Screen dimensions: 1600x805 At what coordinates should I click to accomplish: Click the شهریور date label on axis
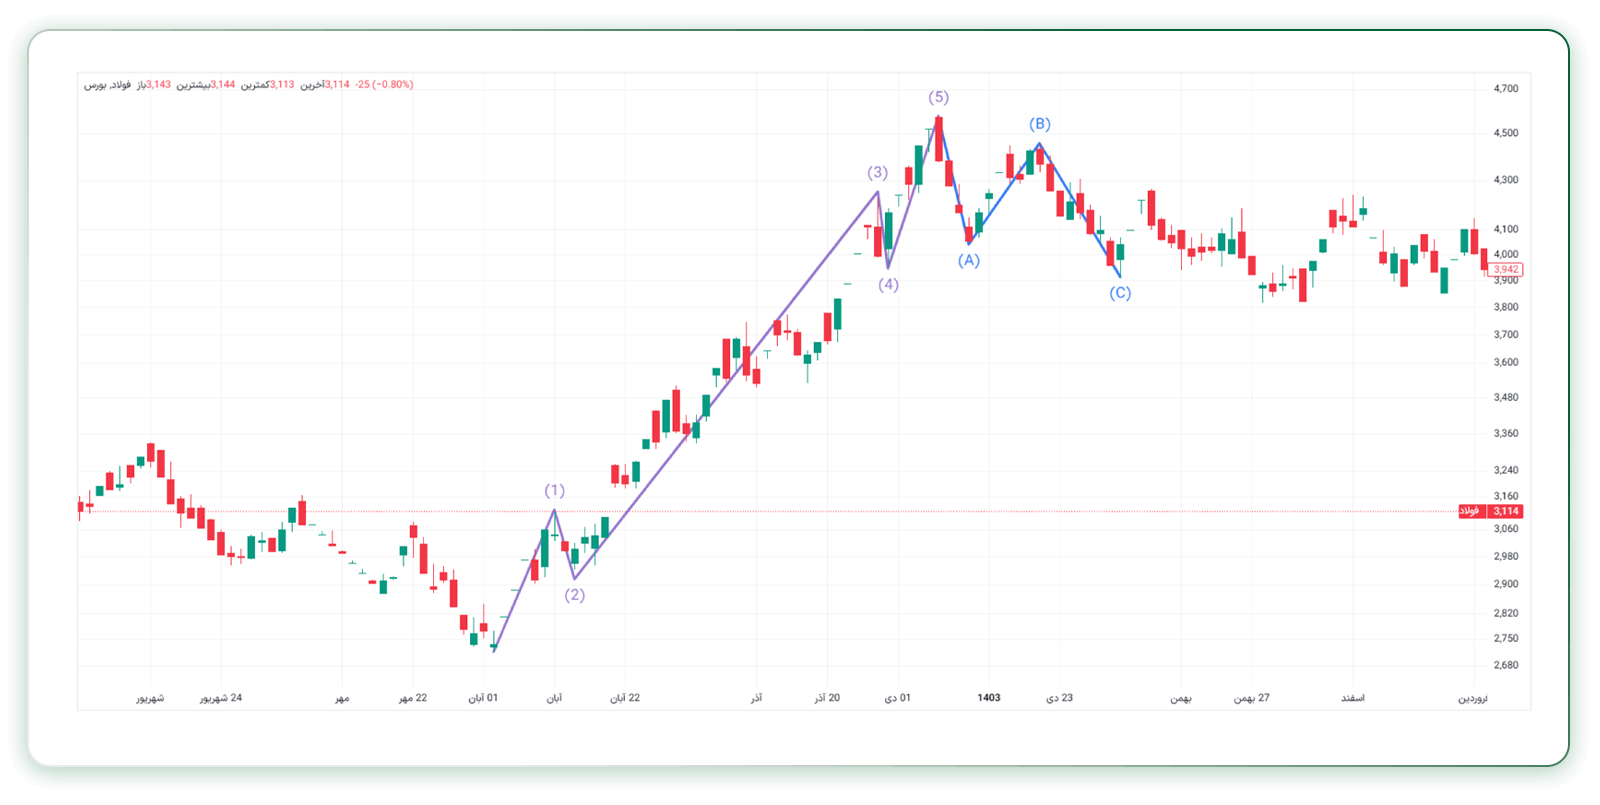150,698
